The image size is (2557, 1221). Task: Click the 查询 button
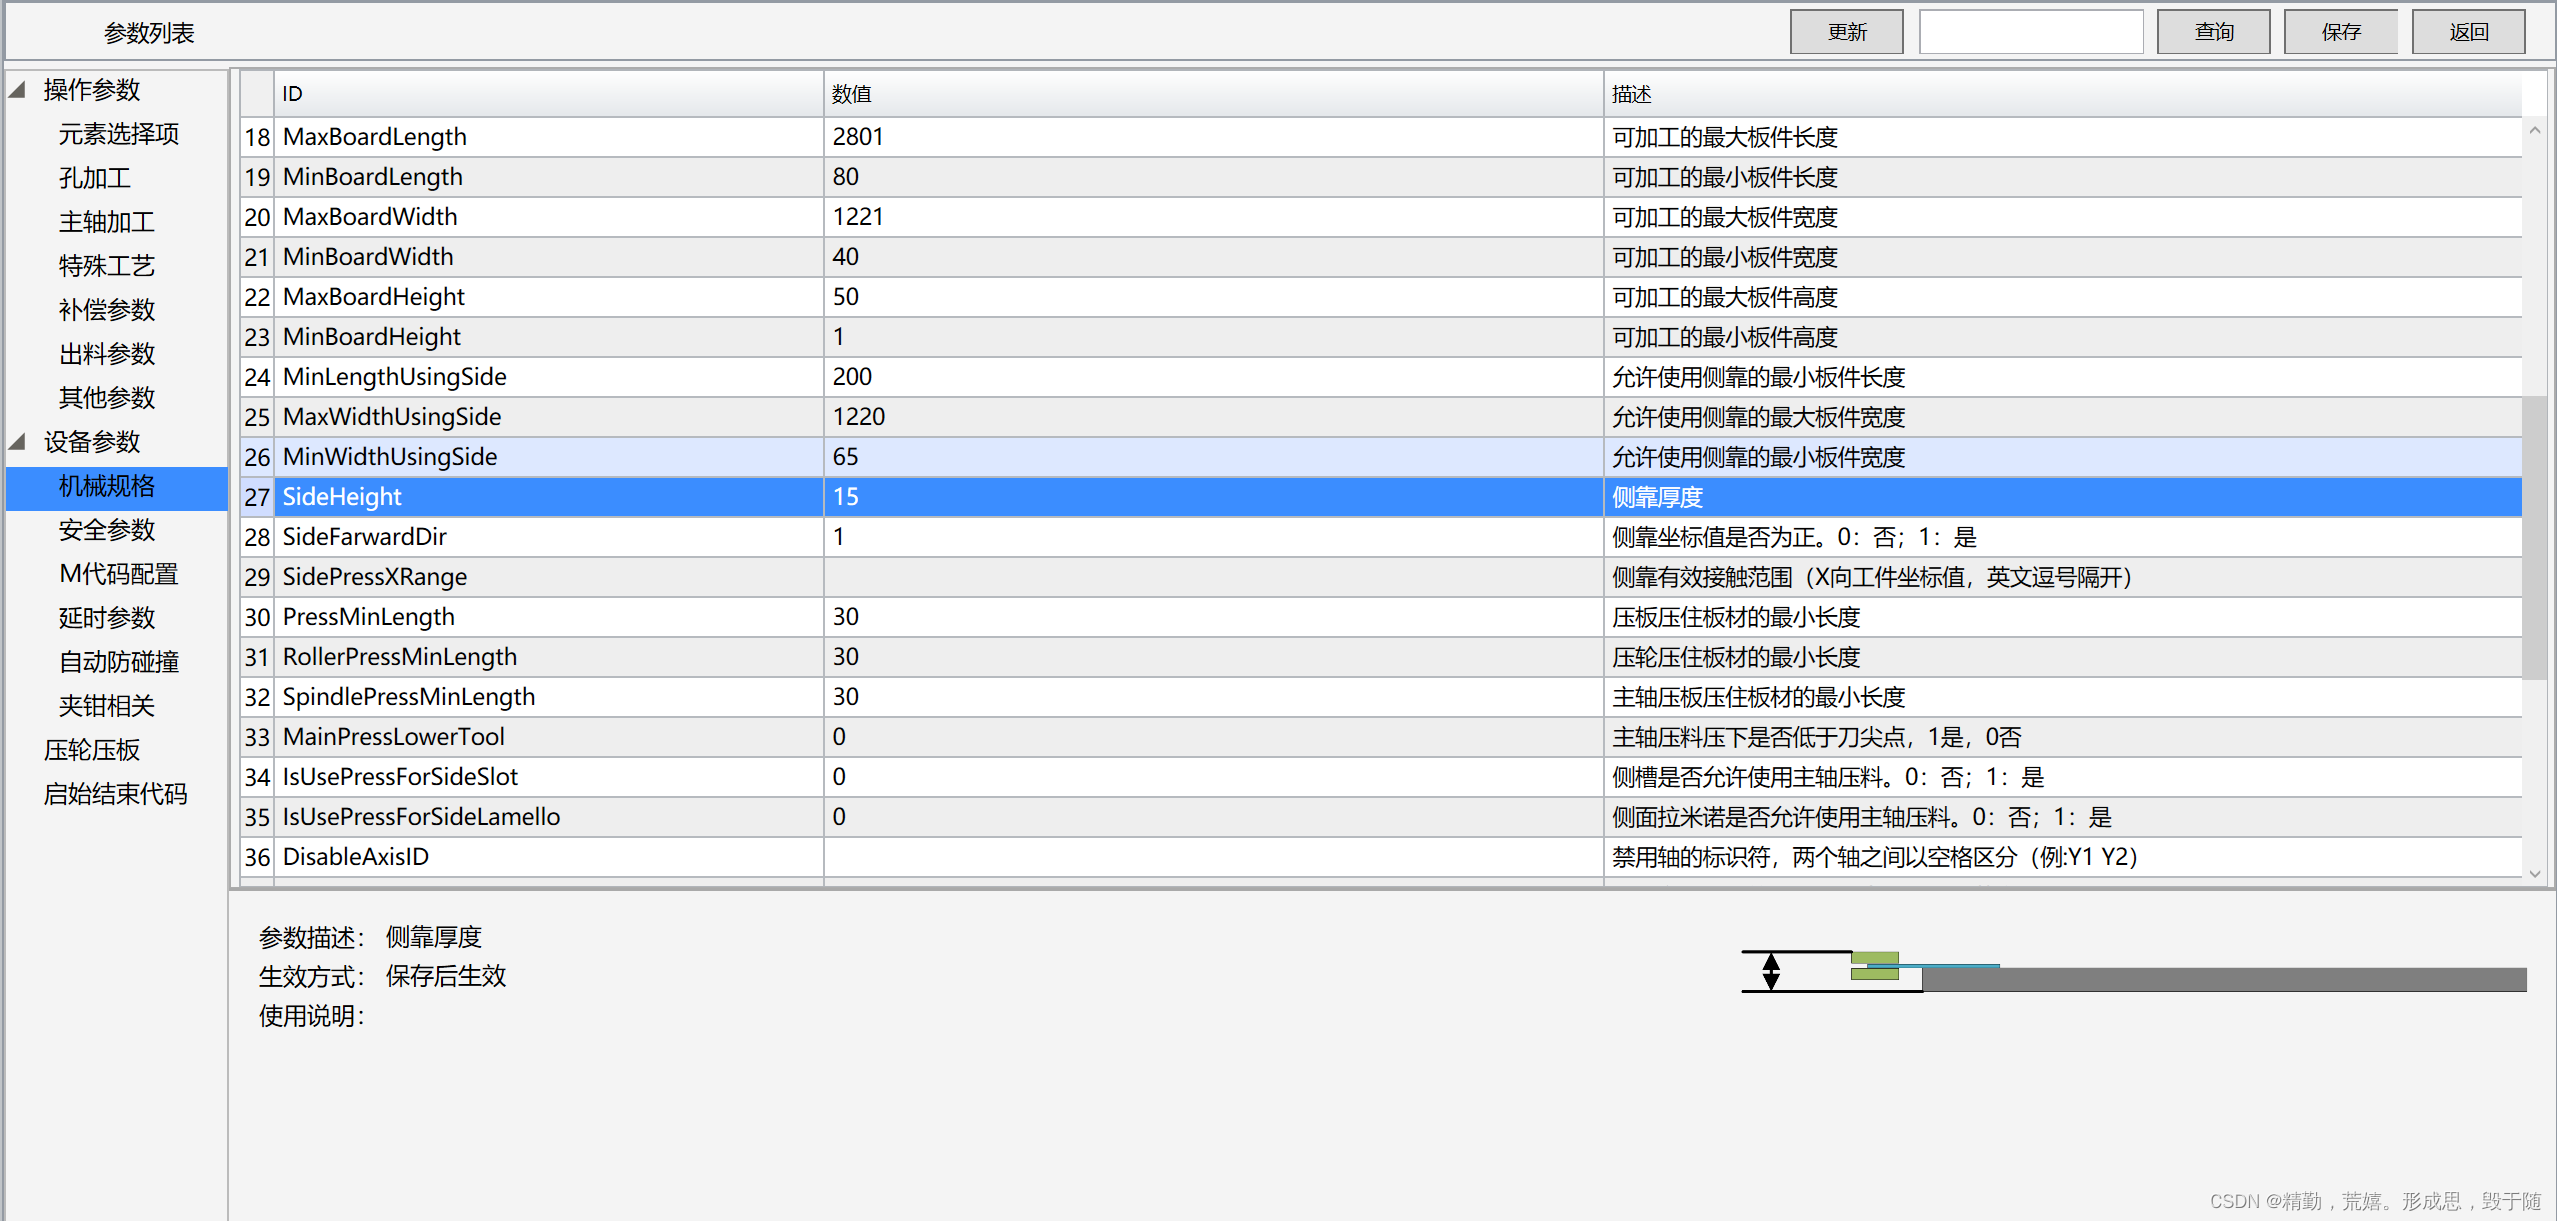[x=2213, y=32]
